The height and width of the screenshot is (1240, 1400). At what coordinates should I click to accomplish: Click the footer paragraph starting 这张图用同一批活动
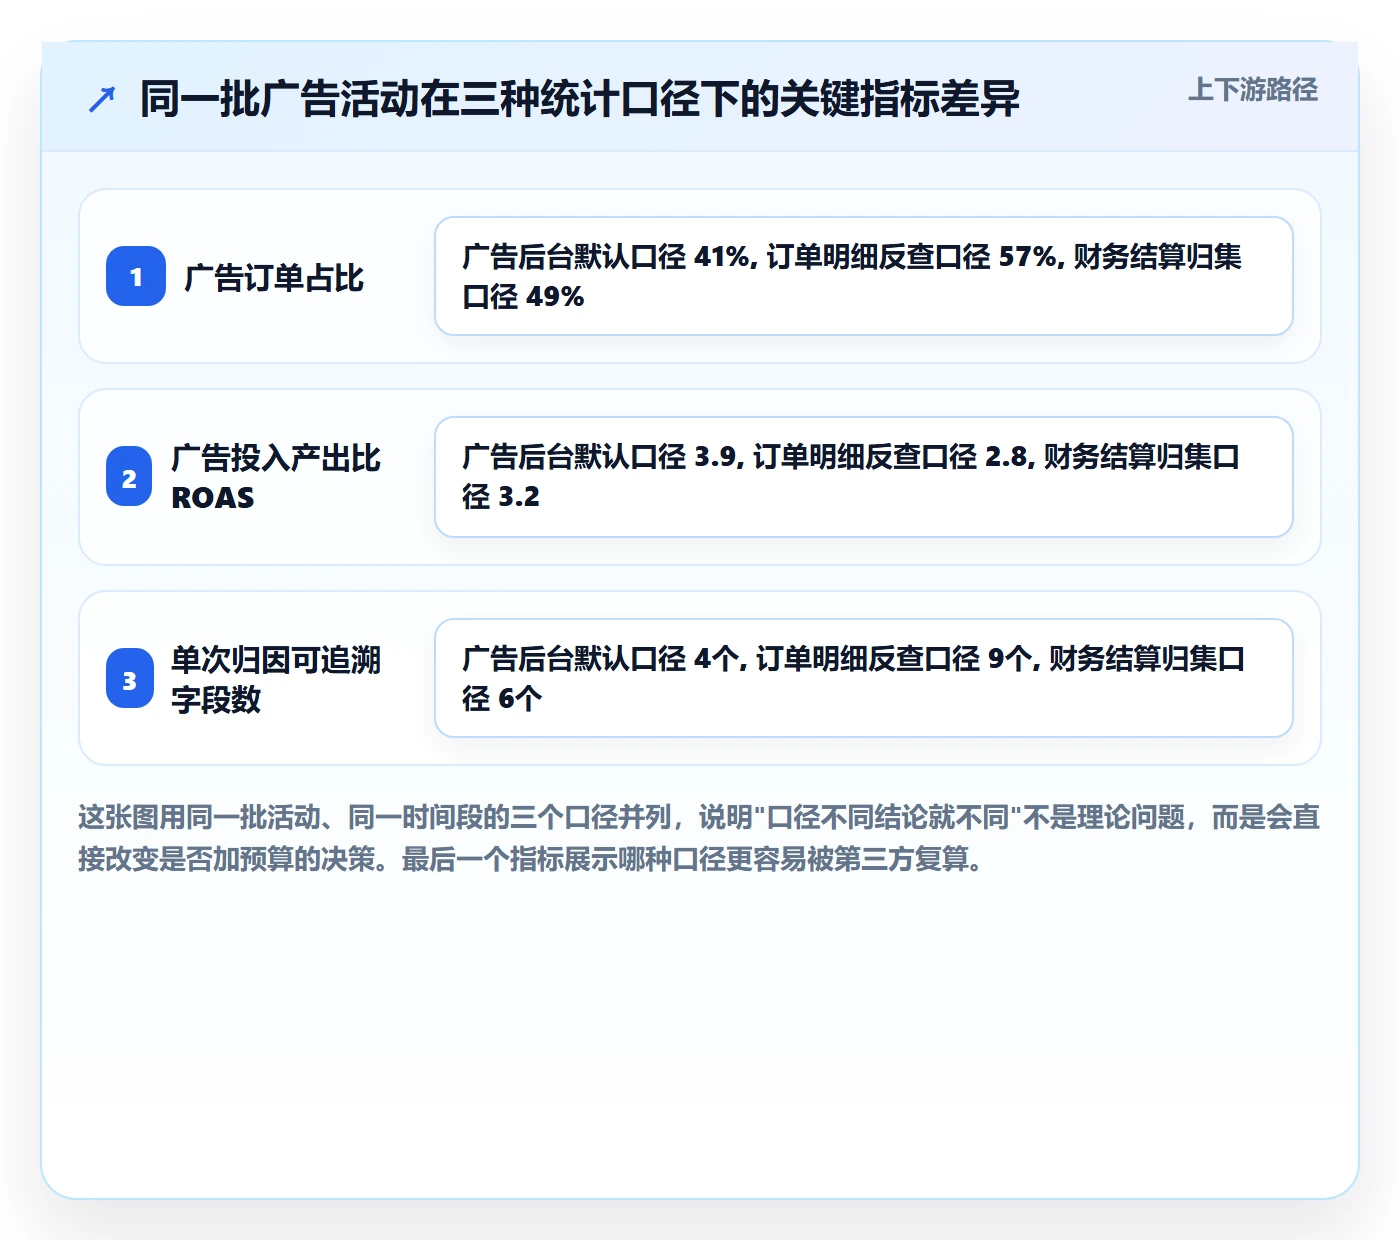(699, 838)
